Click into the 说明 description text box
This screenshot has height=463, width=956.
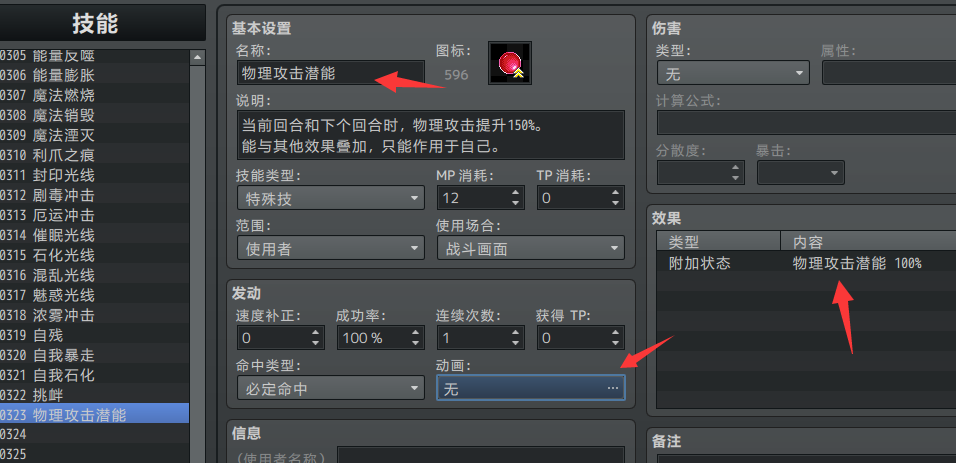[430, 135]
